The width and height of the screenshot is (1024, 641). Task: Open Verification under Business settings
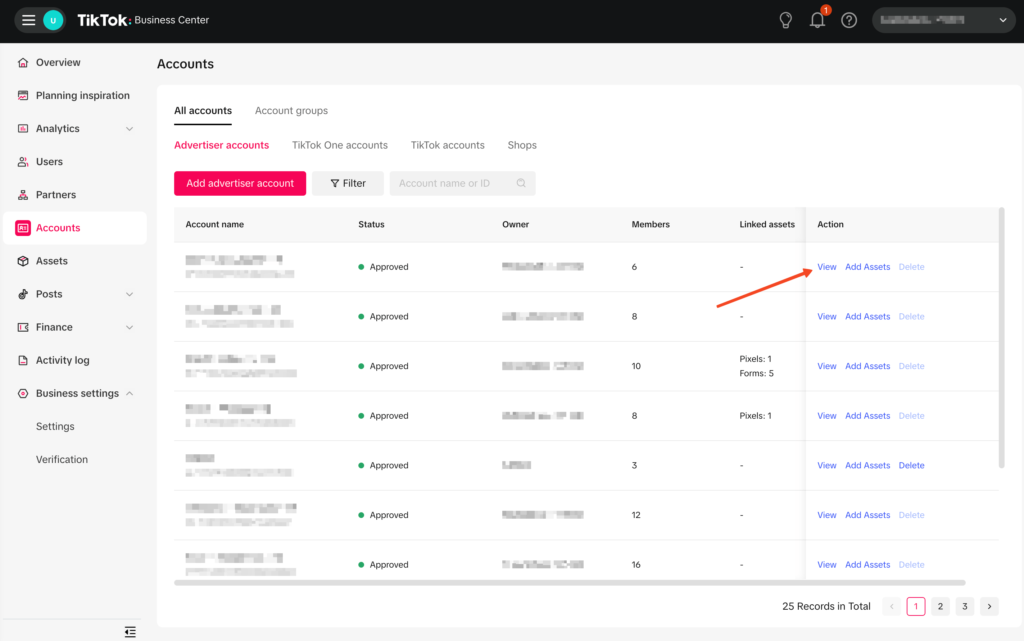coord(61,460)
